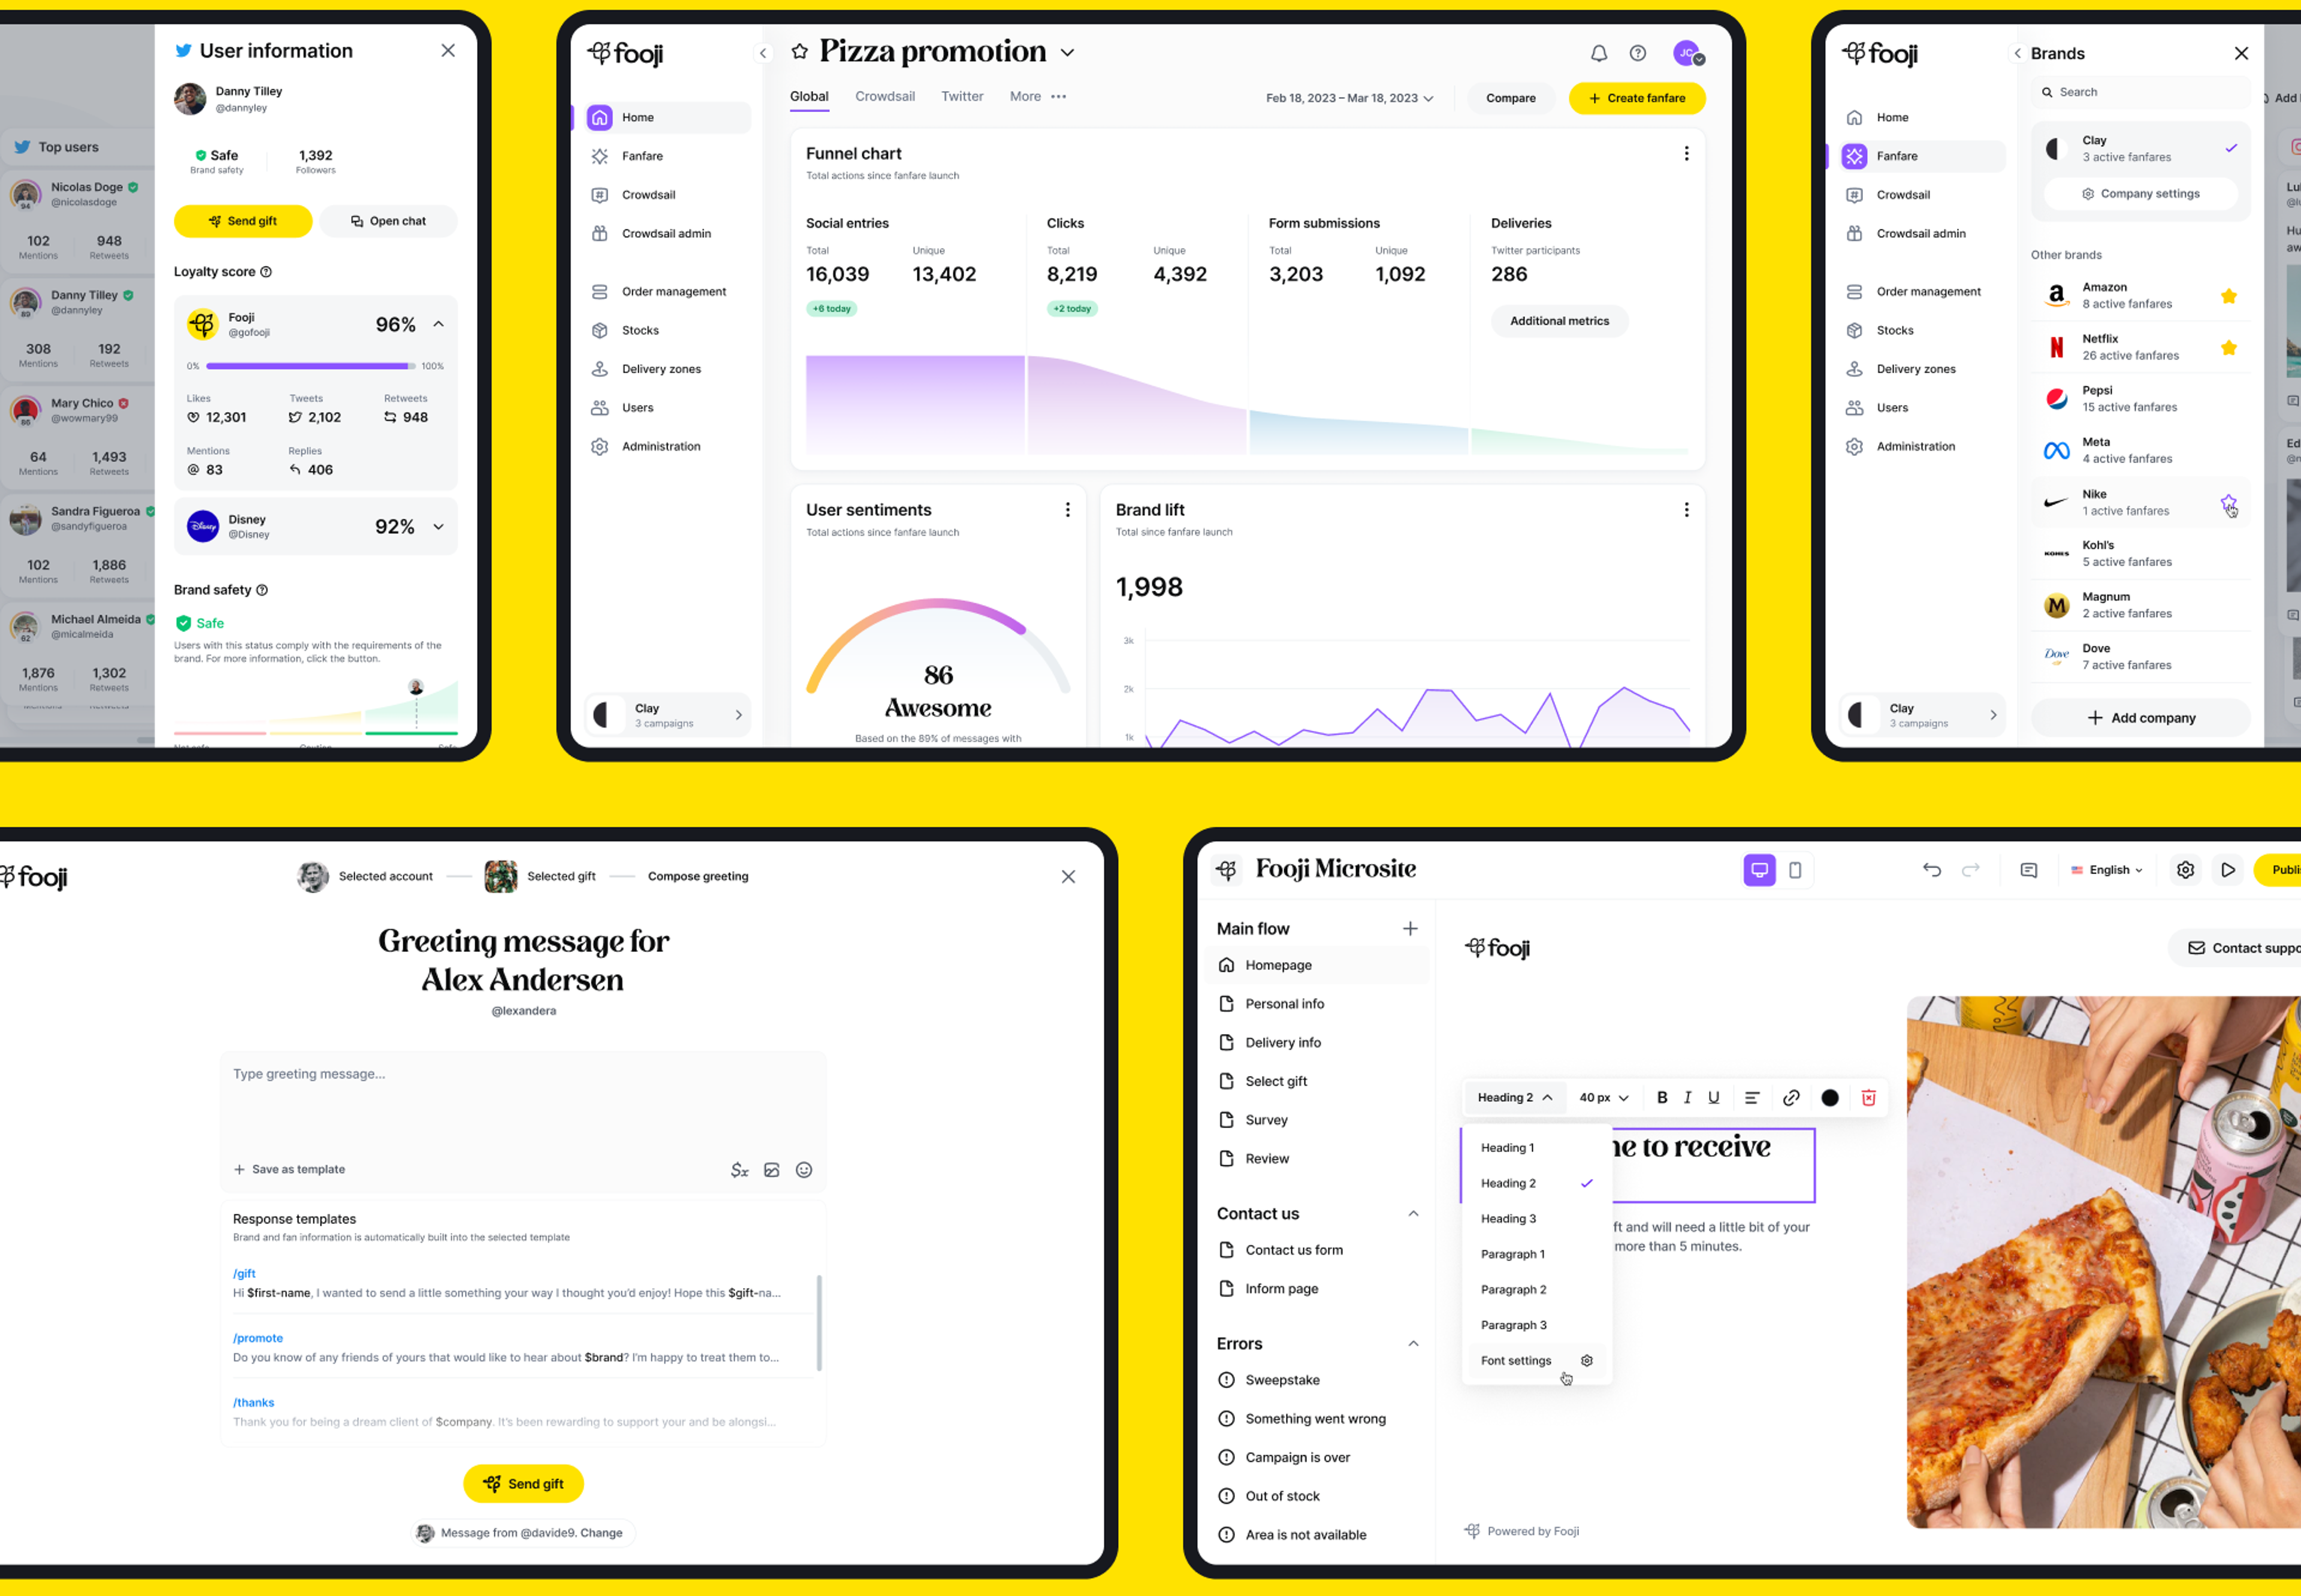Expand the Pizza promotion title dropdown
The height and width of the screenshot is (1596, 2301).
[x=1068, y=54]
